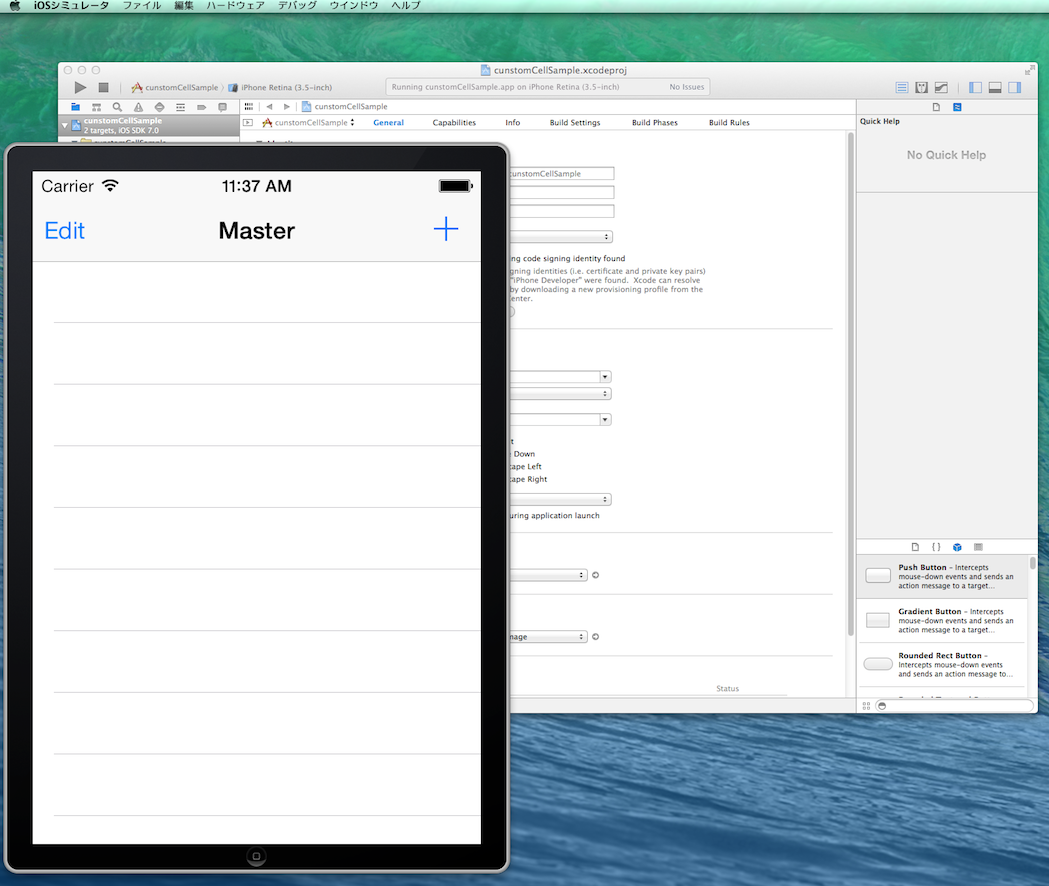Go back in editor history

pyautogui.click(x=269, y=106)
